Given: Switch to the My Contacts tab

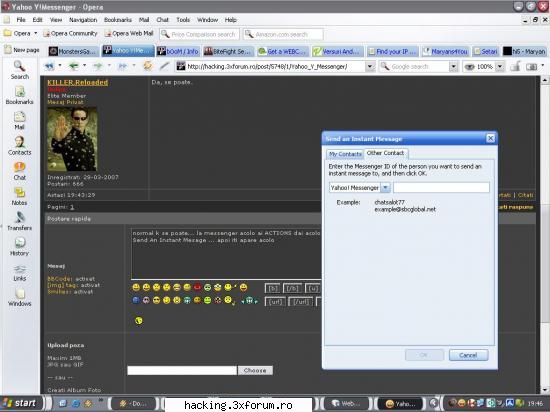Looking at the screenshot, I should pos(345,154).
